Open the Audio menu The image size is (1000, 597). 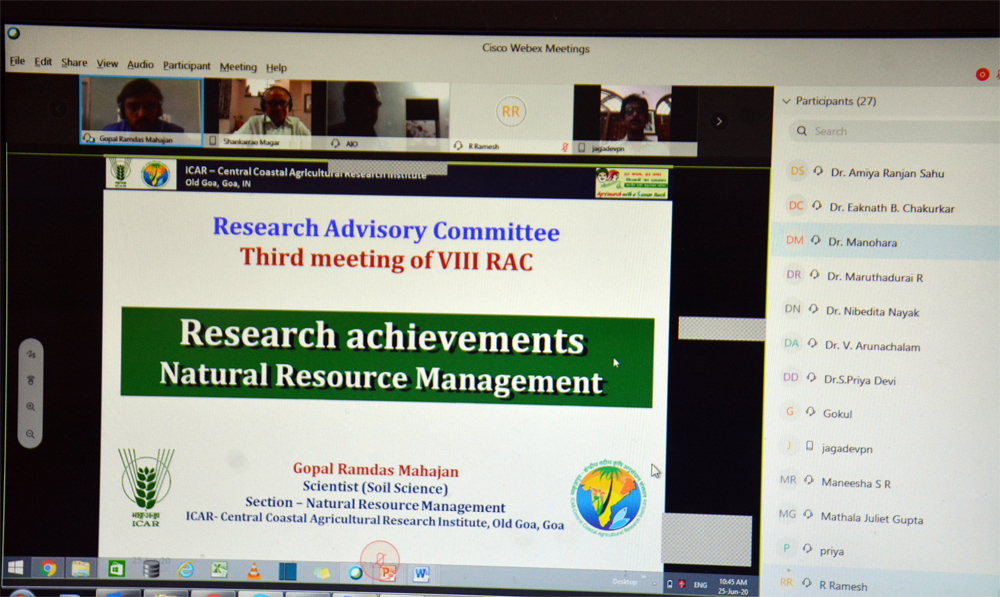(140, 64)
